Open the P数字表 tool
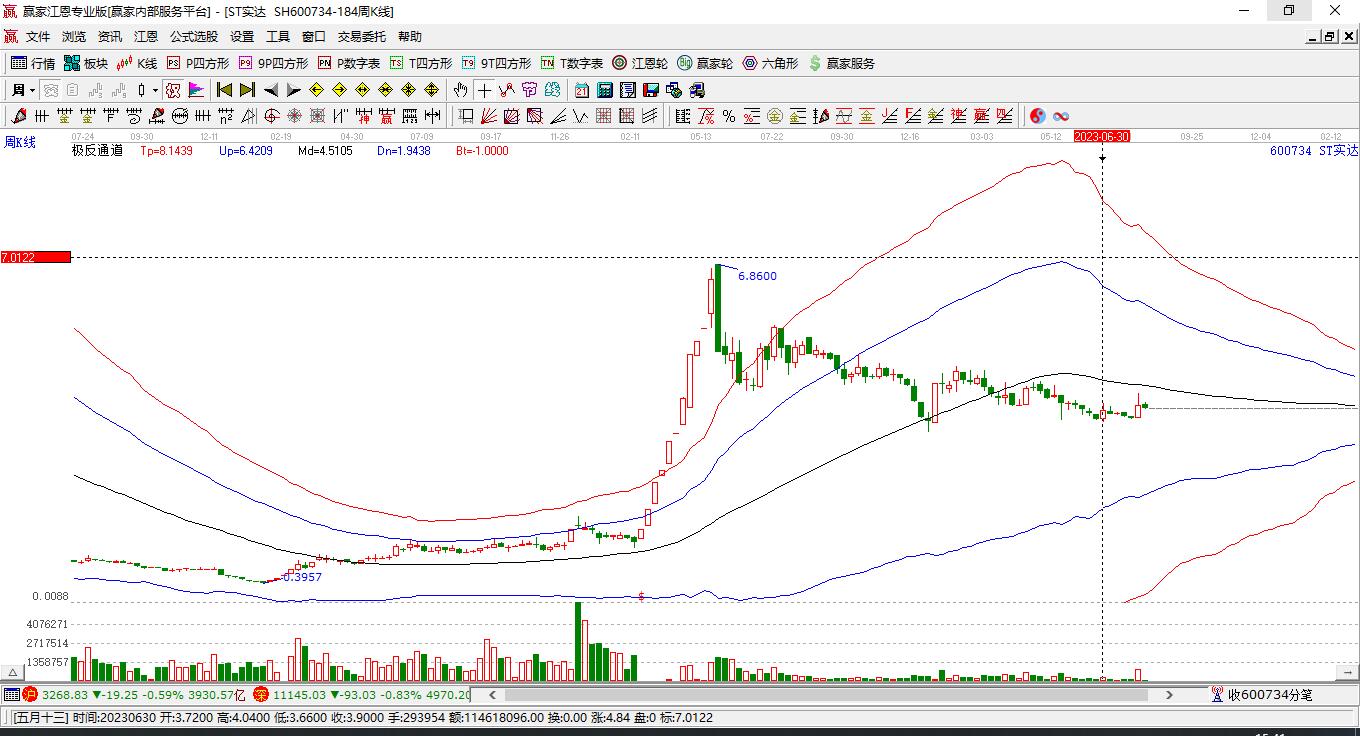The height and width of the screenshot is (736, 1360). [348, 63]
